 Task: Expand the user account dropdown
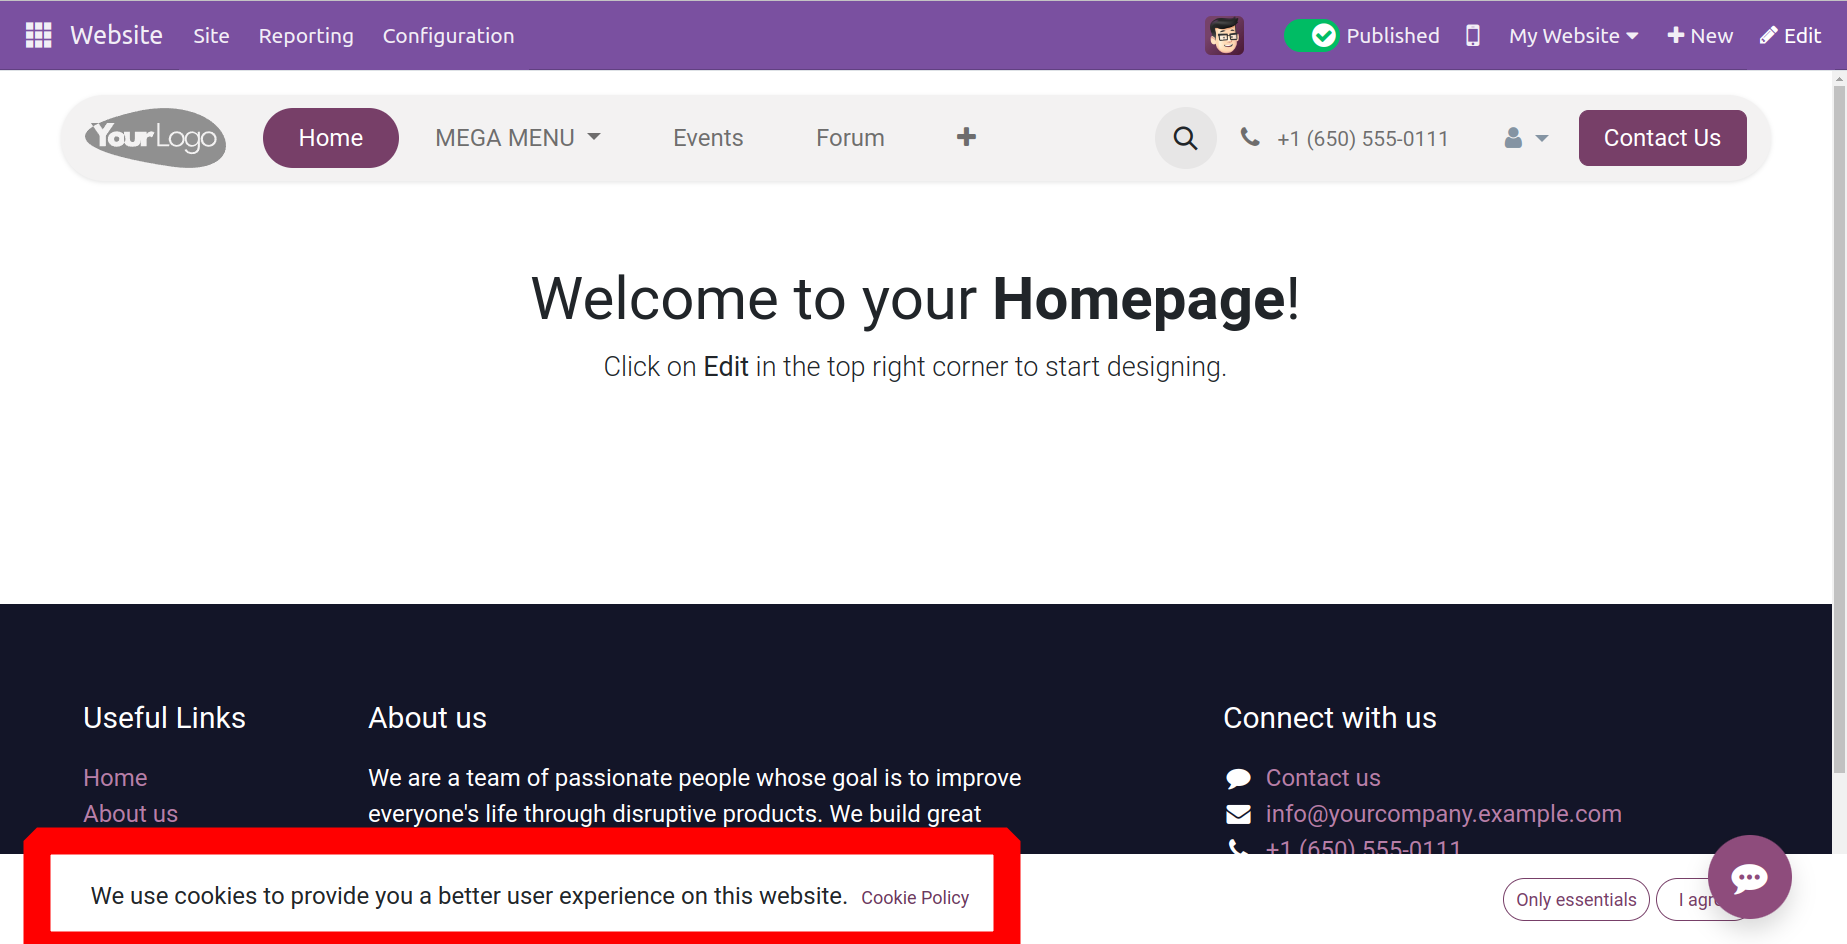point(1526,138)
